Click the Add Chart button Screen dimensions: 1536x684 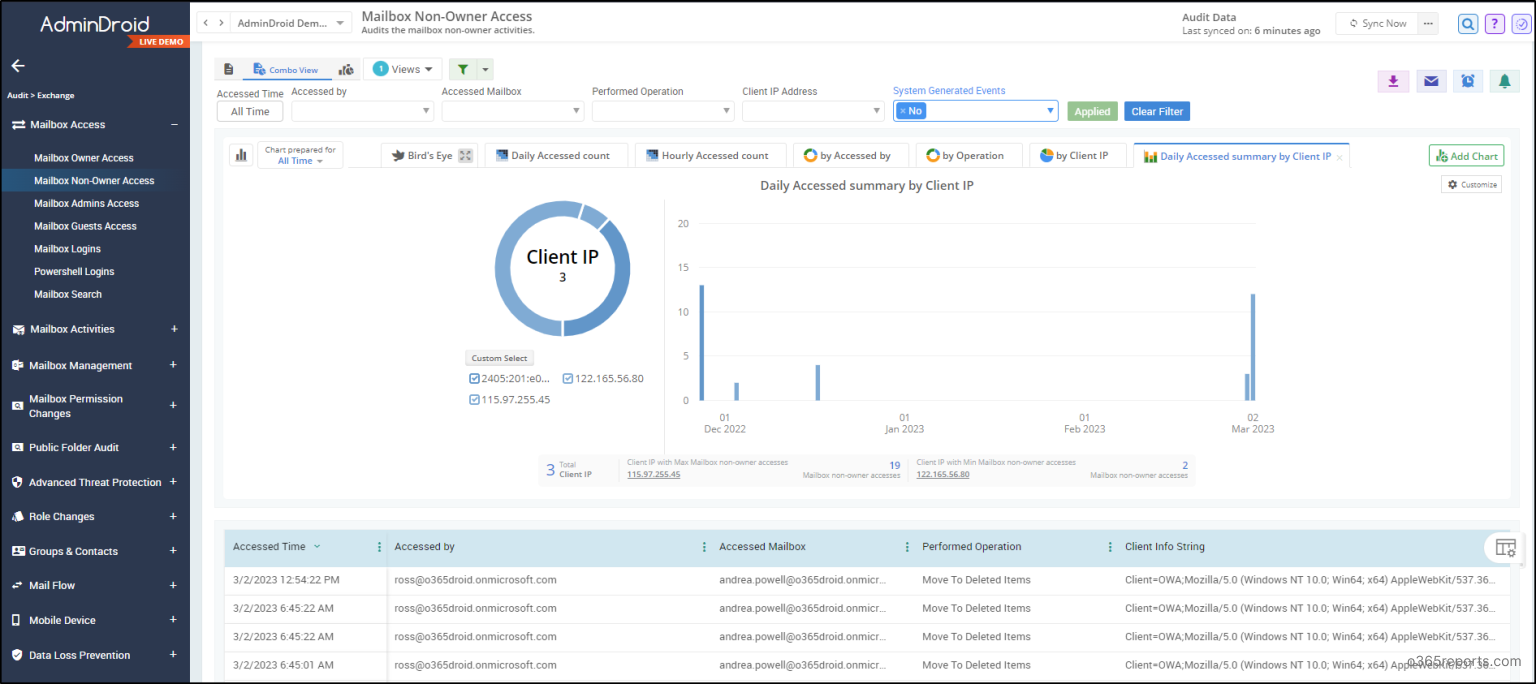pyautogui.click(x=1466, y=156)
